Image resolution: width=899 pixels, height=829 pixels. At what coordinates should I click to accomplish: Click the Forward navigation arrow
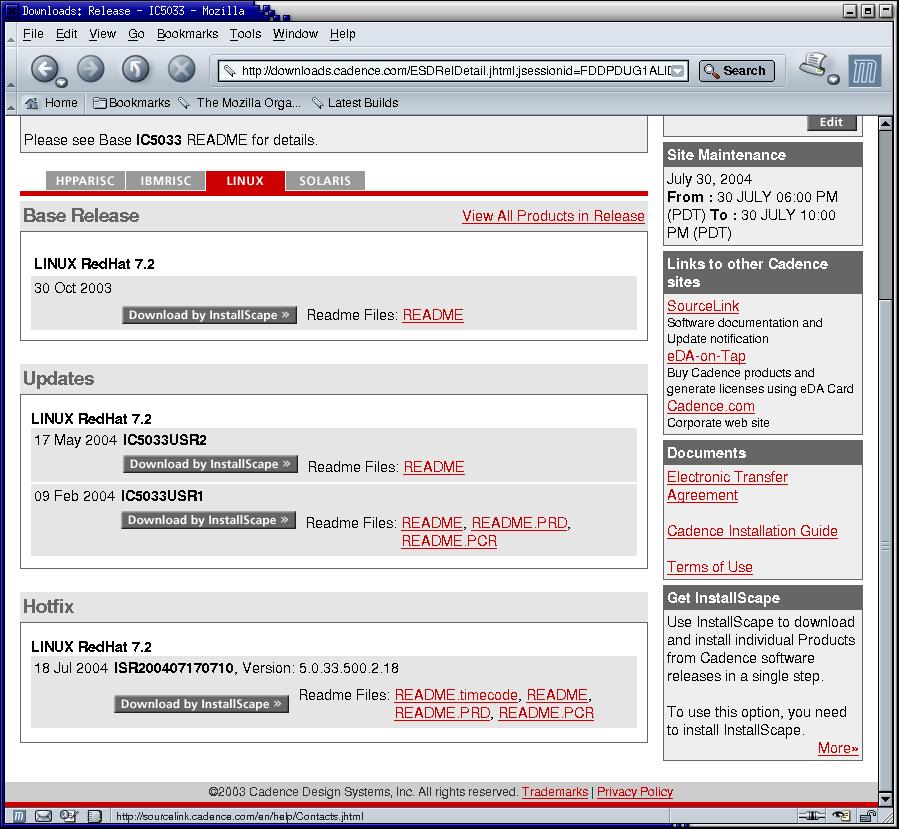[x=91, y=69]
